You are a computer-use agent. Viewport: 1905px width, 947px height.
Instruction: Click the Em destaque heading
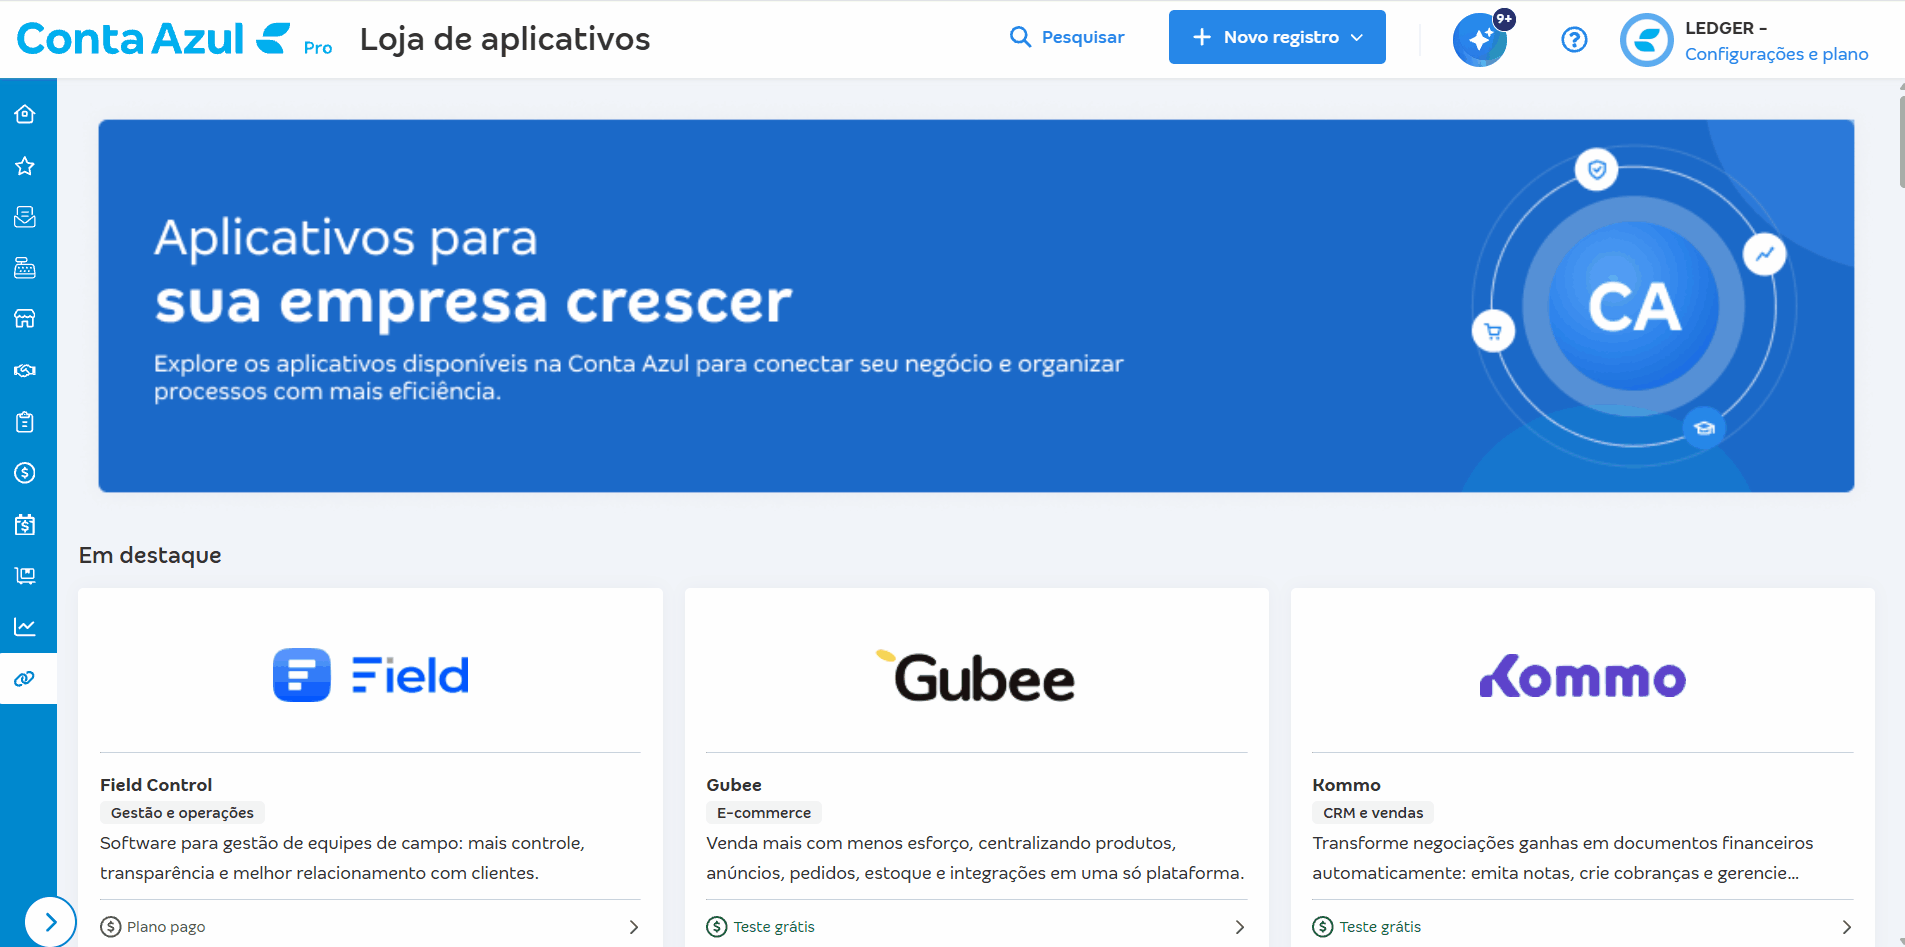[x=150, y=555]
